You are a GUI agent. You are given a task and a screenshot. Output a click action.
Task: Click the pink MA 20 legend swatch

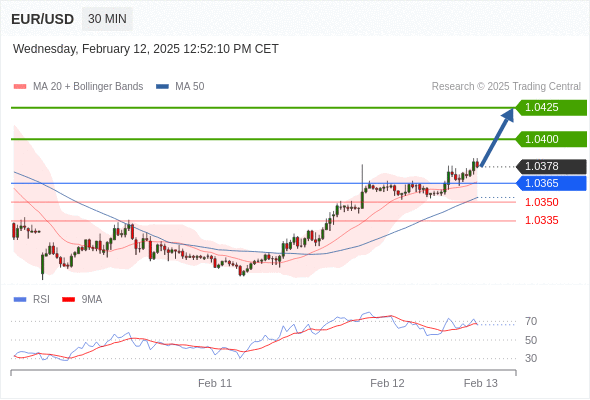(x=20, y=87)
